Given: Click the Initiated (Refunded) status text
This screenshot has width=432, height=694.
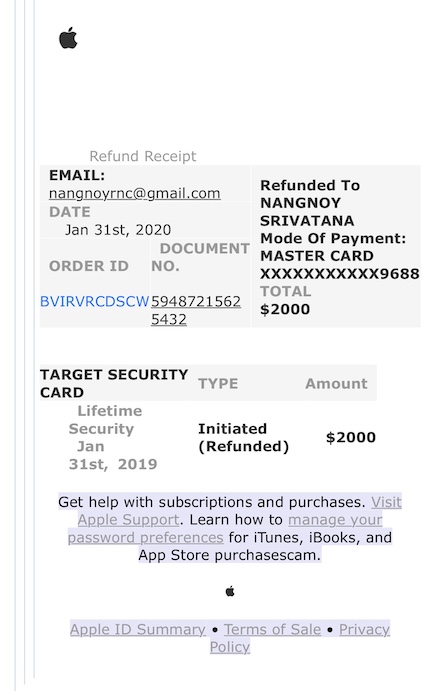Looking at the screenshot, I should pyautogui.click(x=243, y=437).
